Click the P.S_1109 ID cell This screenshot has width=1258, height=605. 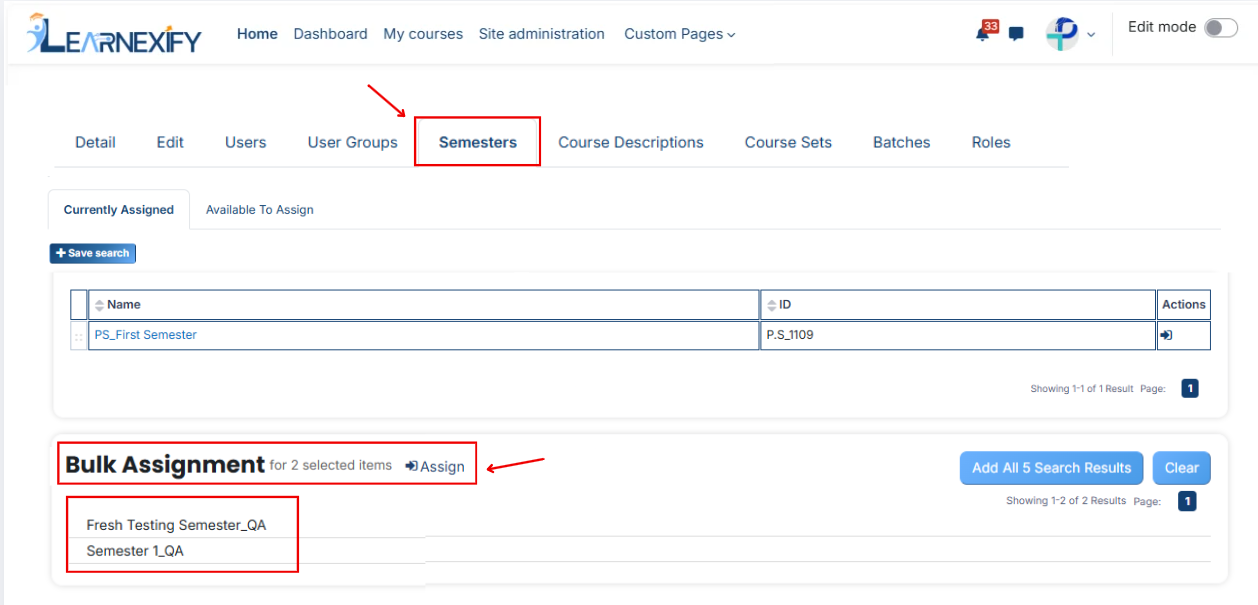[958, 335]
